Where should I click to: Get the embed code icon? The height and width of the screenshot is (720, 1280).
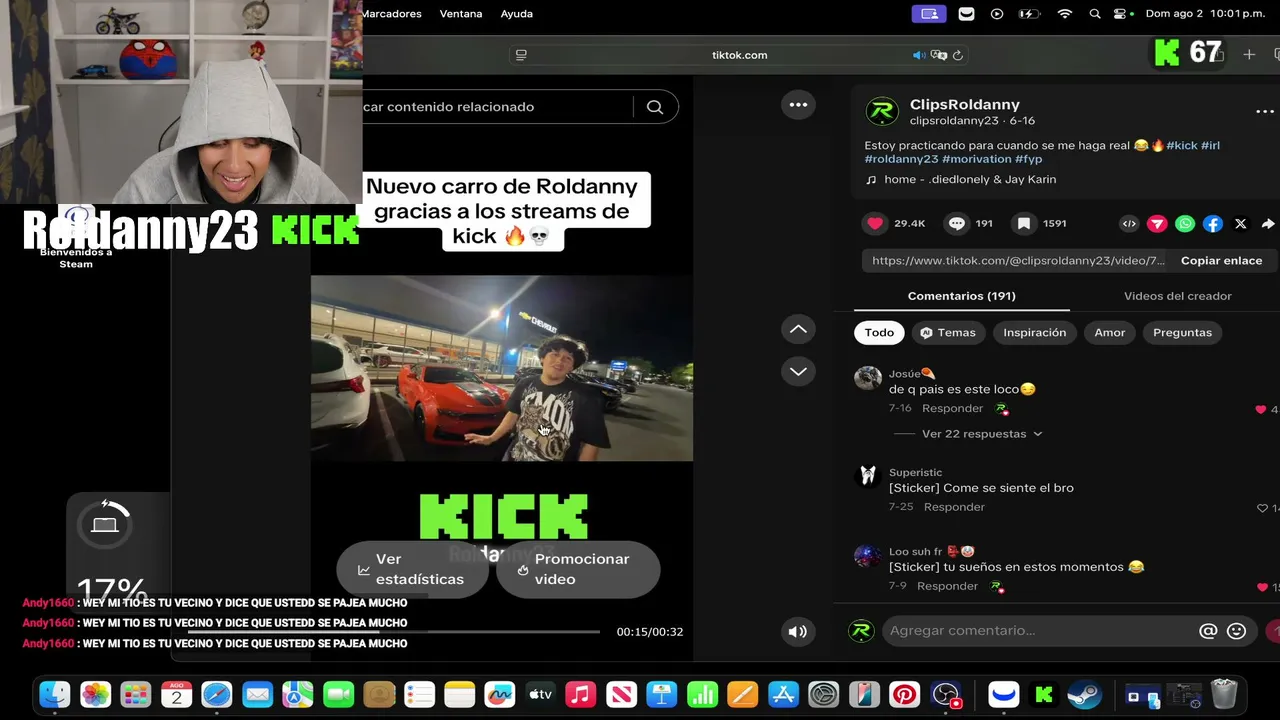[x=1129, y=224]
